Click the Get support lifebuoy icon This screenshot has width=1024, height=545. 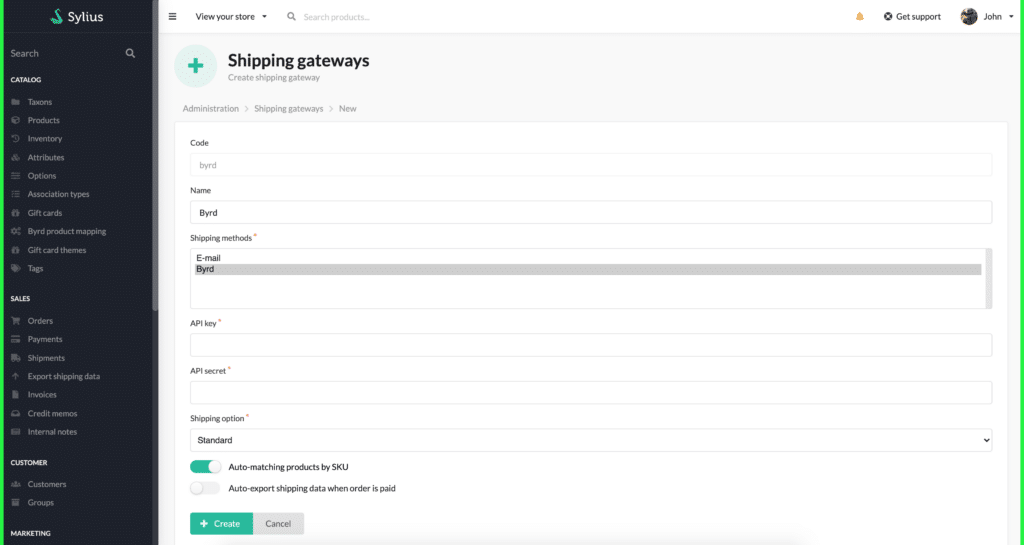888,16
